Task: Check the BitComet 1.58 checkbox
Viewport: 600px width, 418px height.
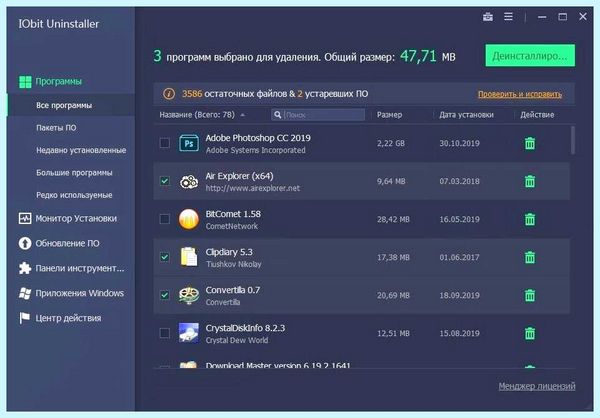Action: point(165,219)
